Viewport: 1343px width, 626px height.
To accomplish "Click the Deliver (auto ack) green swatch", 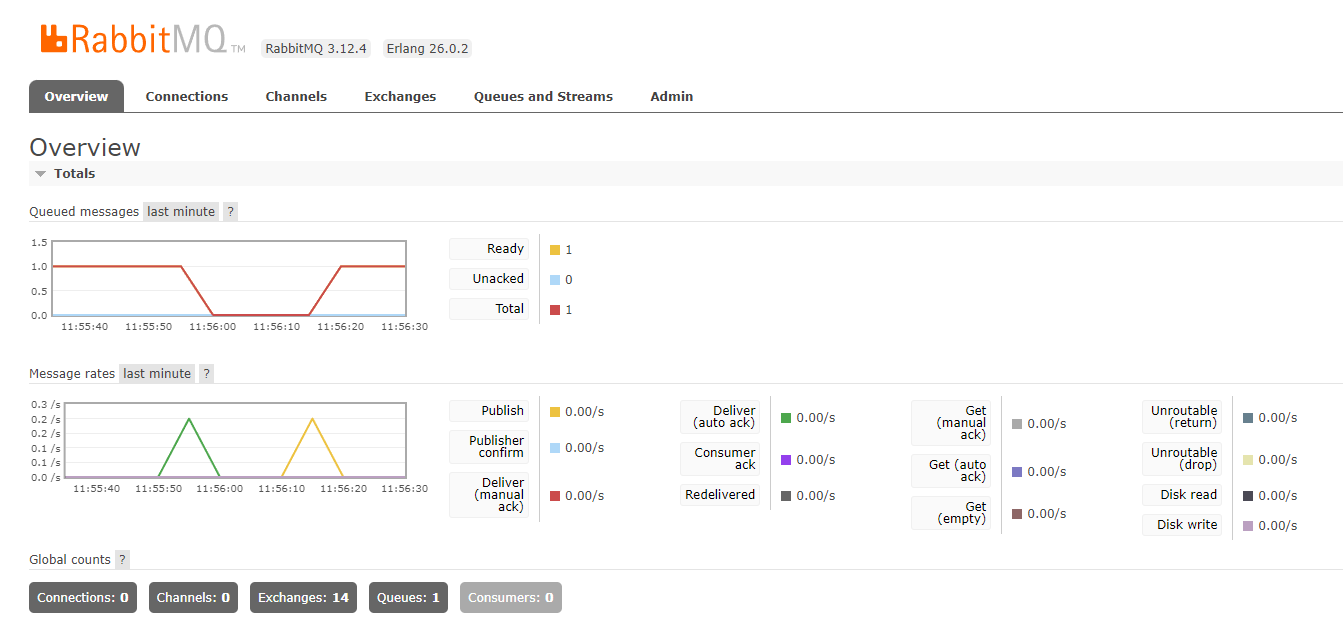I will [x=786, y=418].
